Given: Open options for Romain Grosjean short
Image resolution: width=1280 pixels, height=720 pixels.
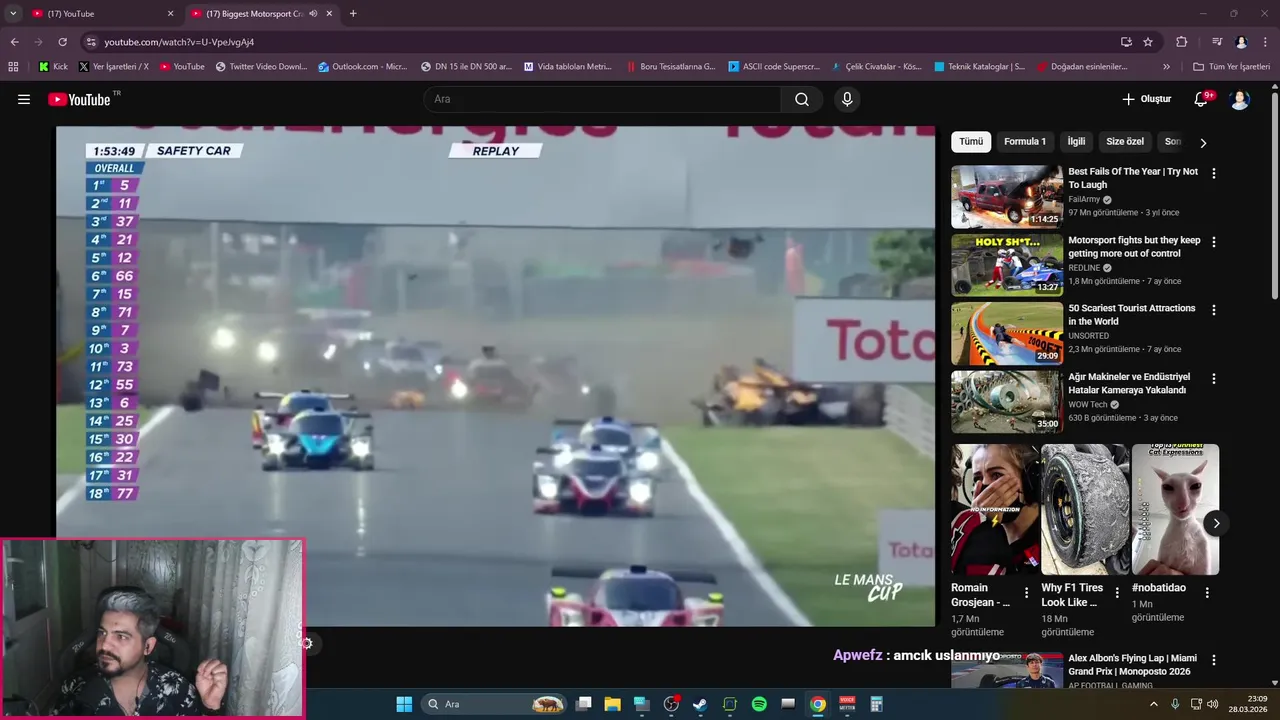Looking at the screenshot, I should (x=1027, y=592).
